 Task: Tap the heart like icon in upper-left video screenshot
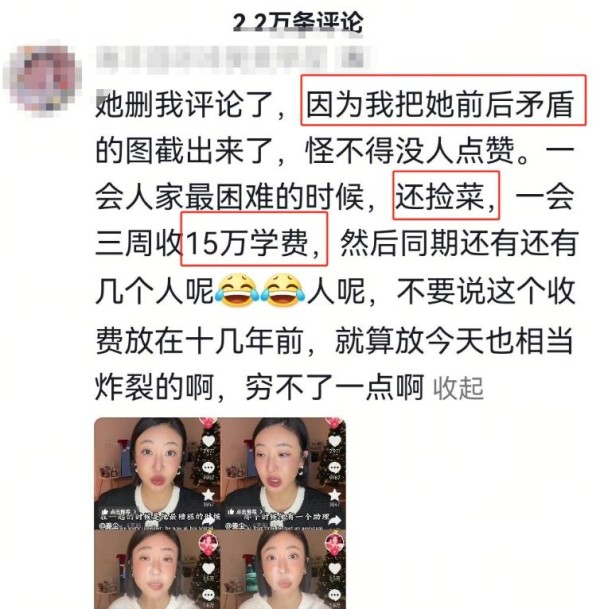click(209, 441)
